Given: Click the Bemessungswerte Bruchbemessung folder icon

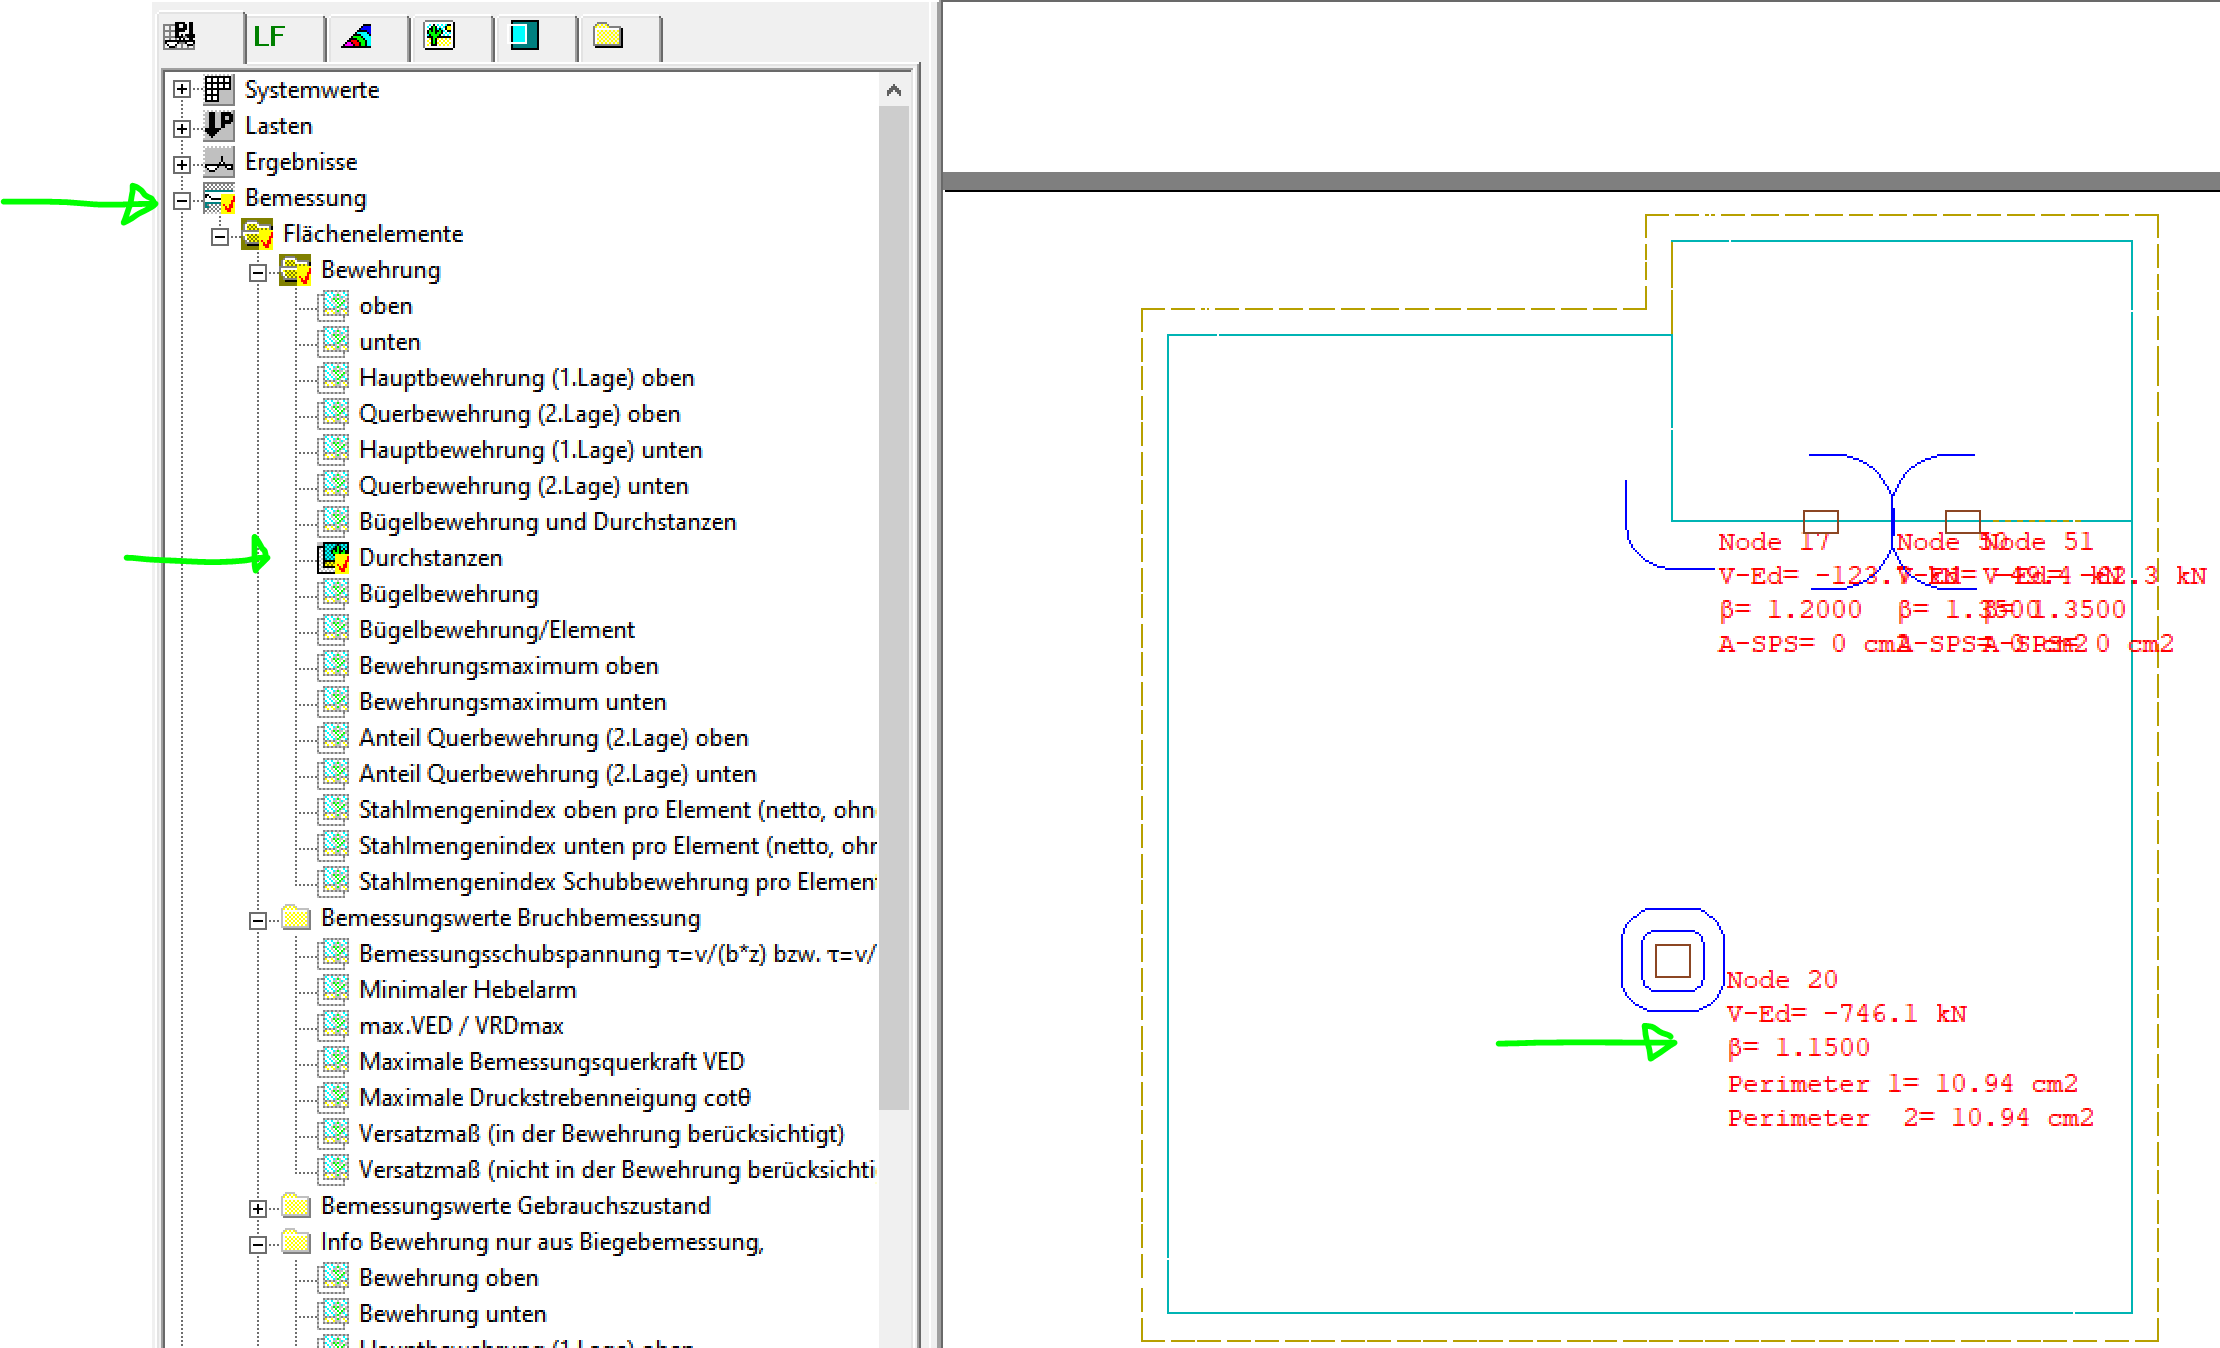Looking at the screenshot, I should pos(296,917).
